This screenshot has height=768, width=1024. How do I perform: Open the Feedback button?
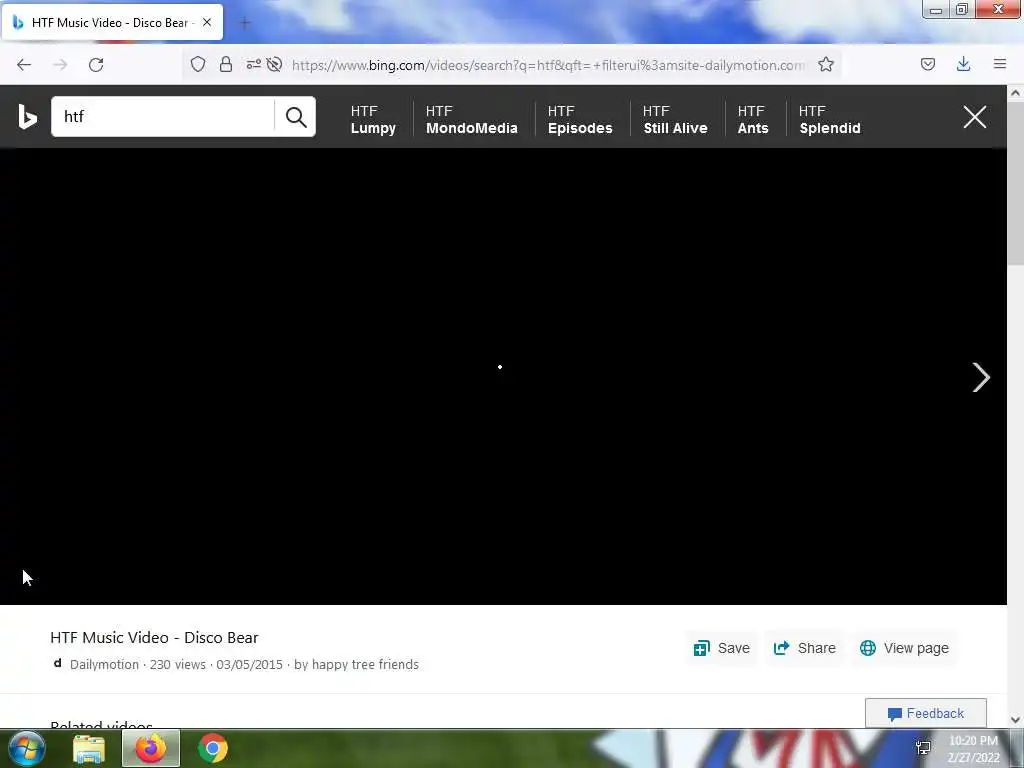pos(925,713)
